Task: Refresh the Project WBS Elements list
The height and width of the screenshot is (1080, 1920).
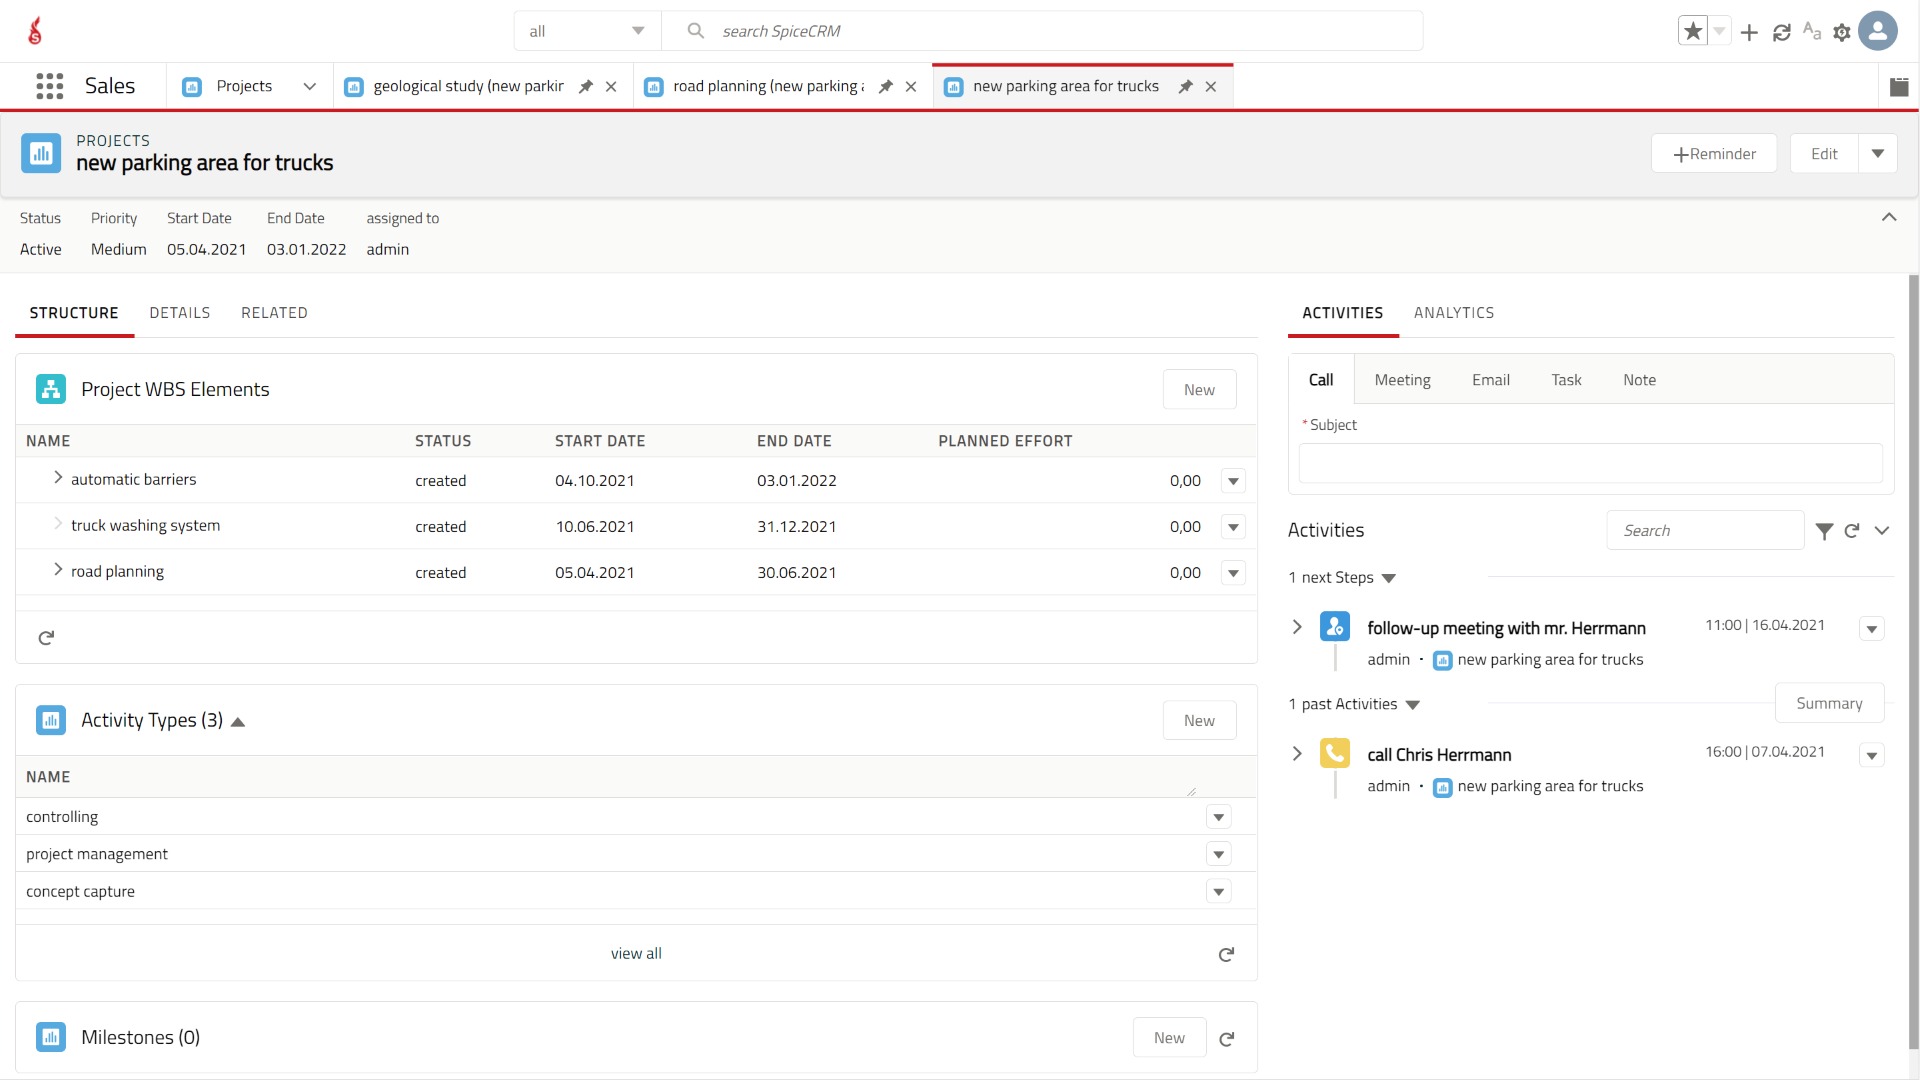Action: tap(46, 637)
